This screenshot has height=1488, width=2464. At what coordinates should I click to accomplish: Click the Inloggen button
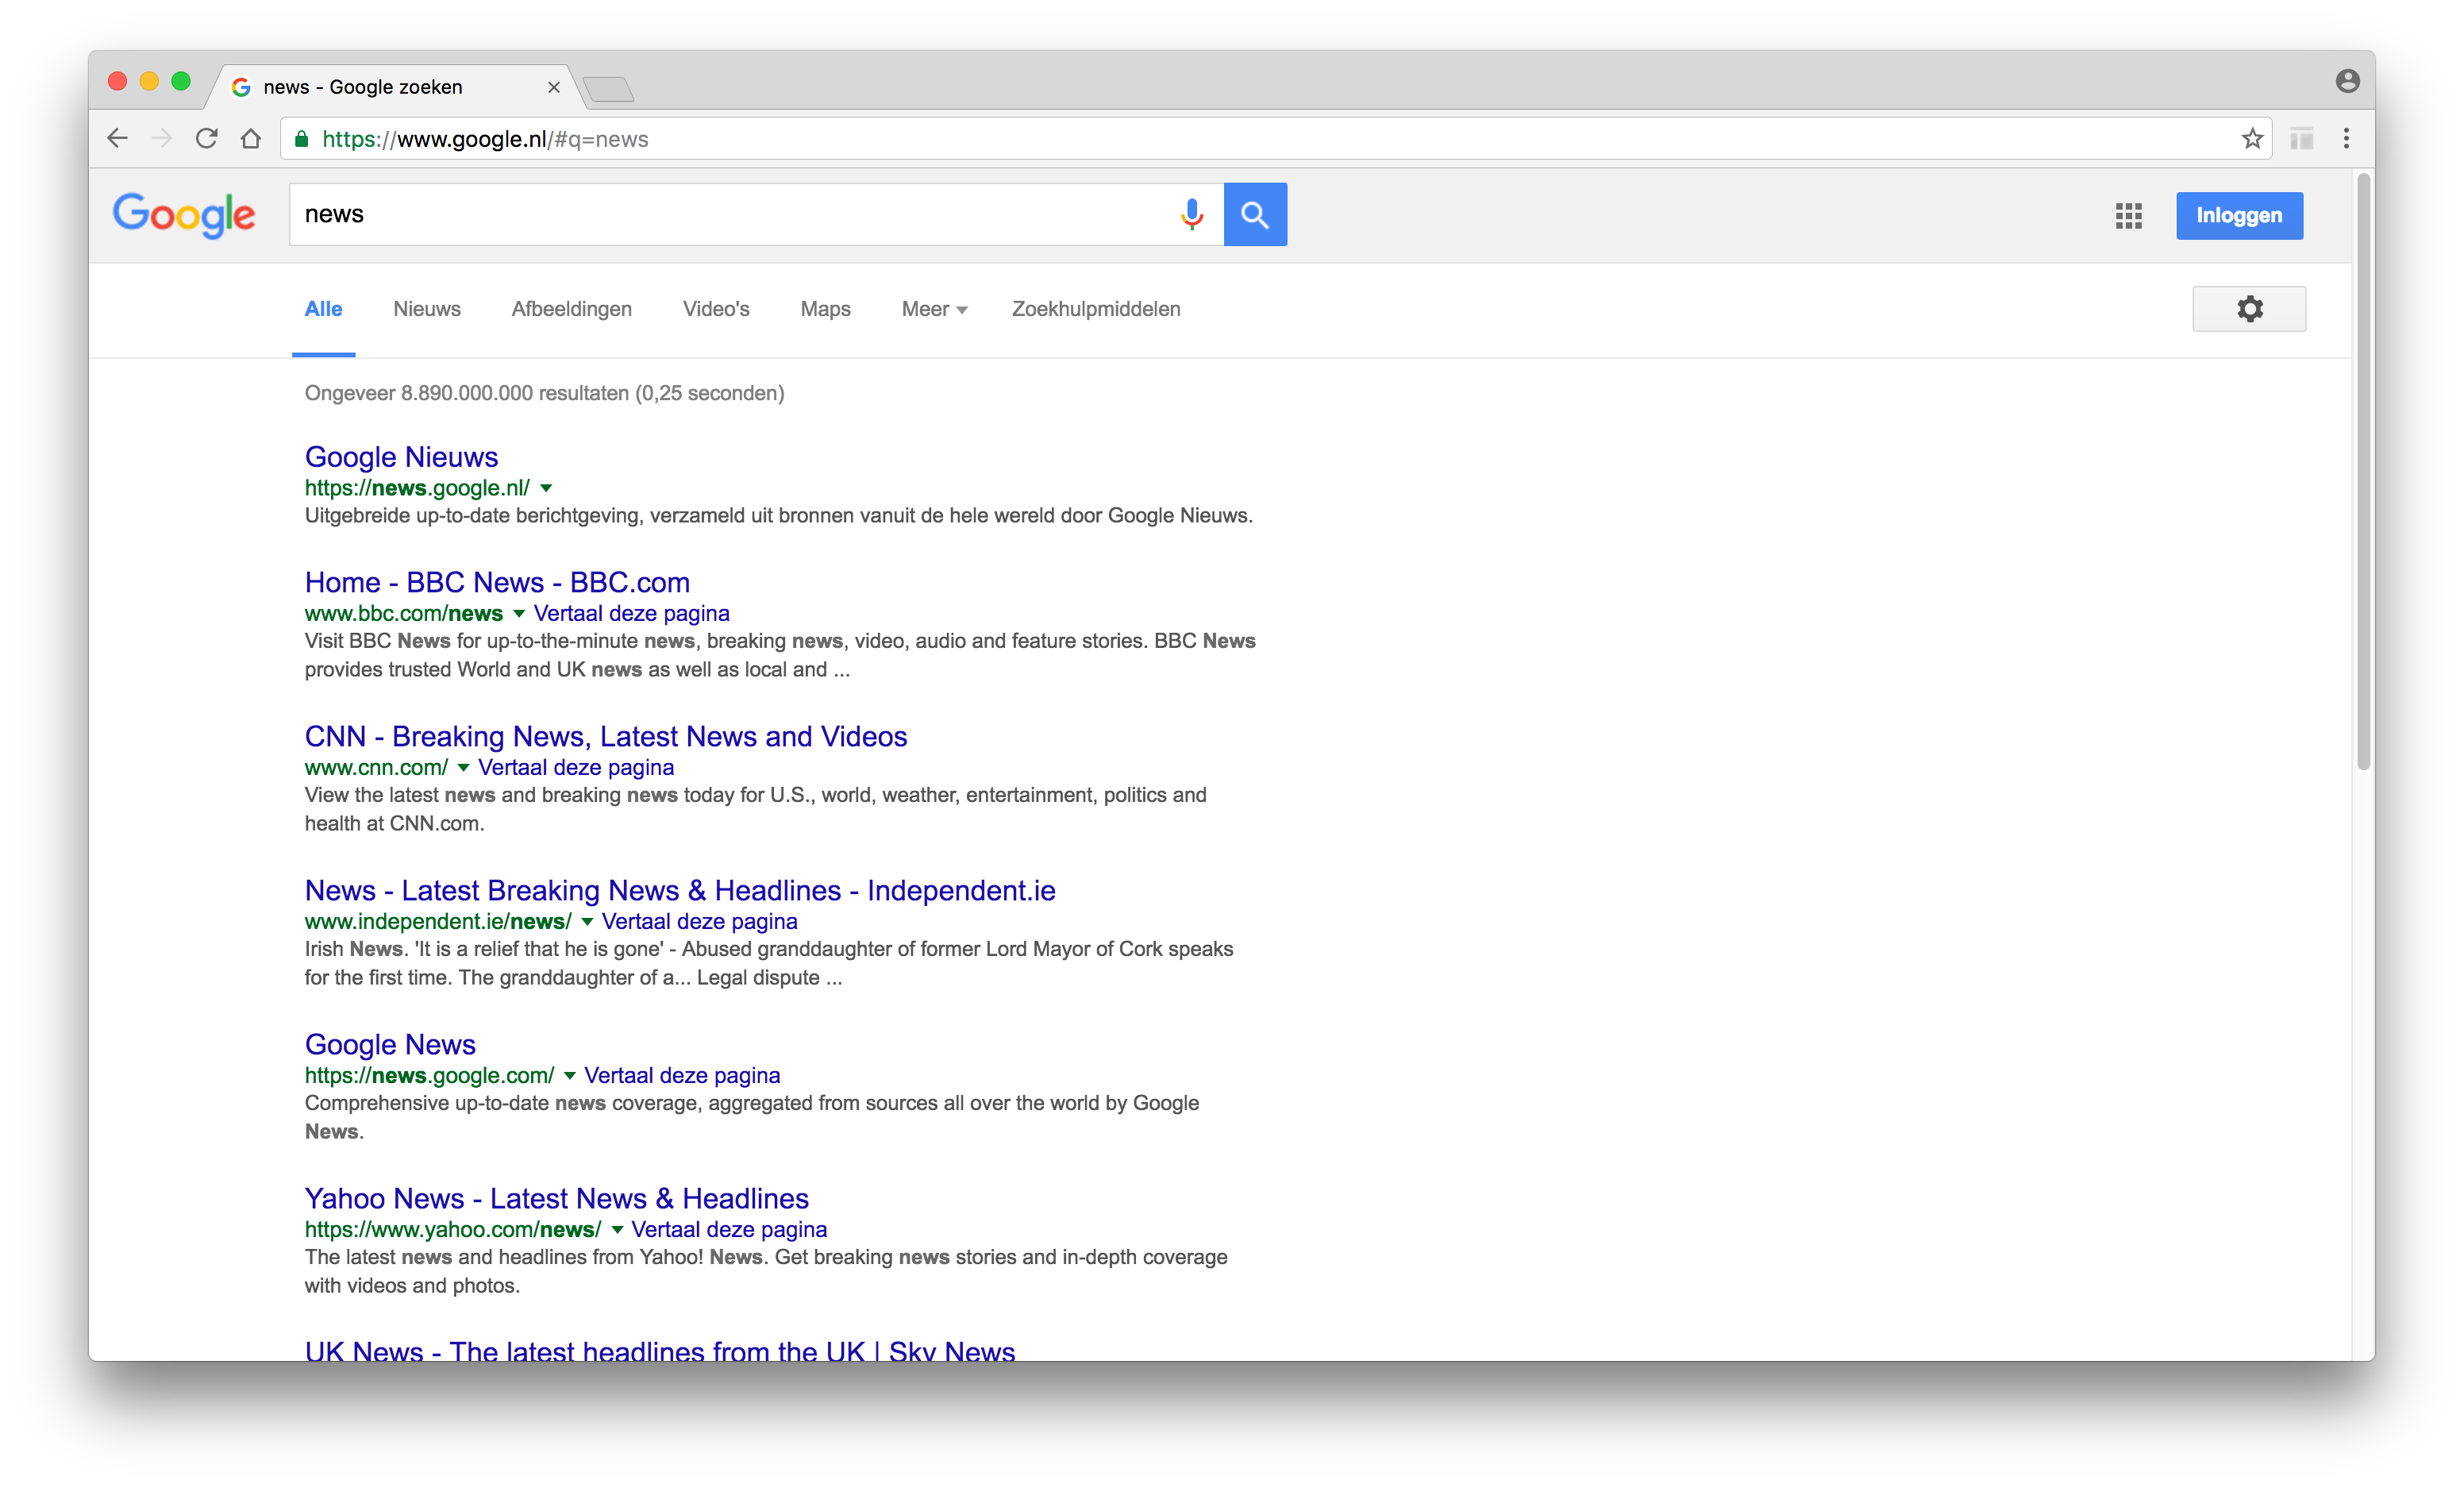coord(2239,215)
